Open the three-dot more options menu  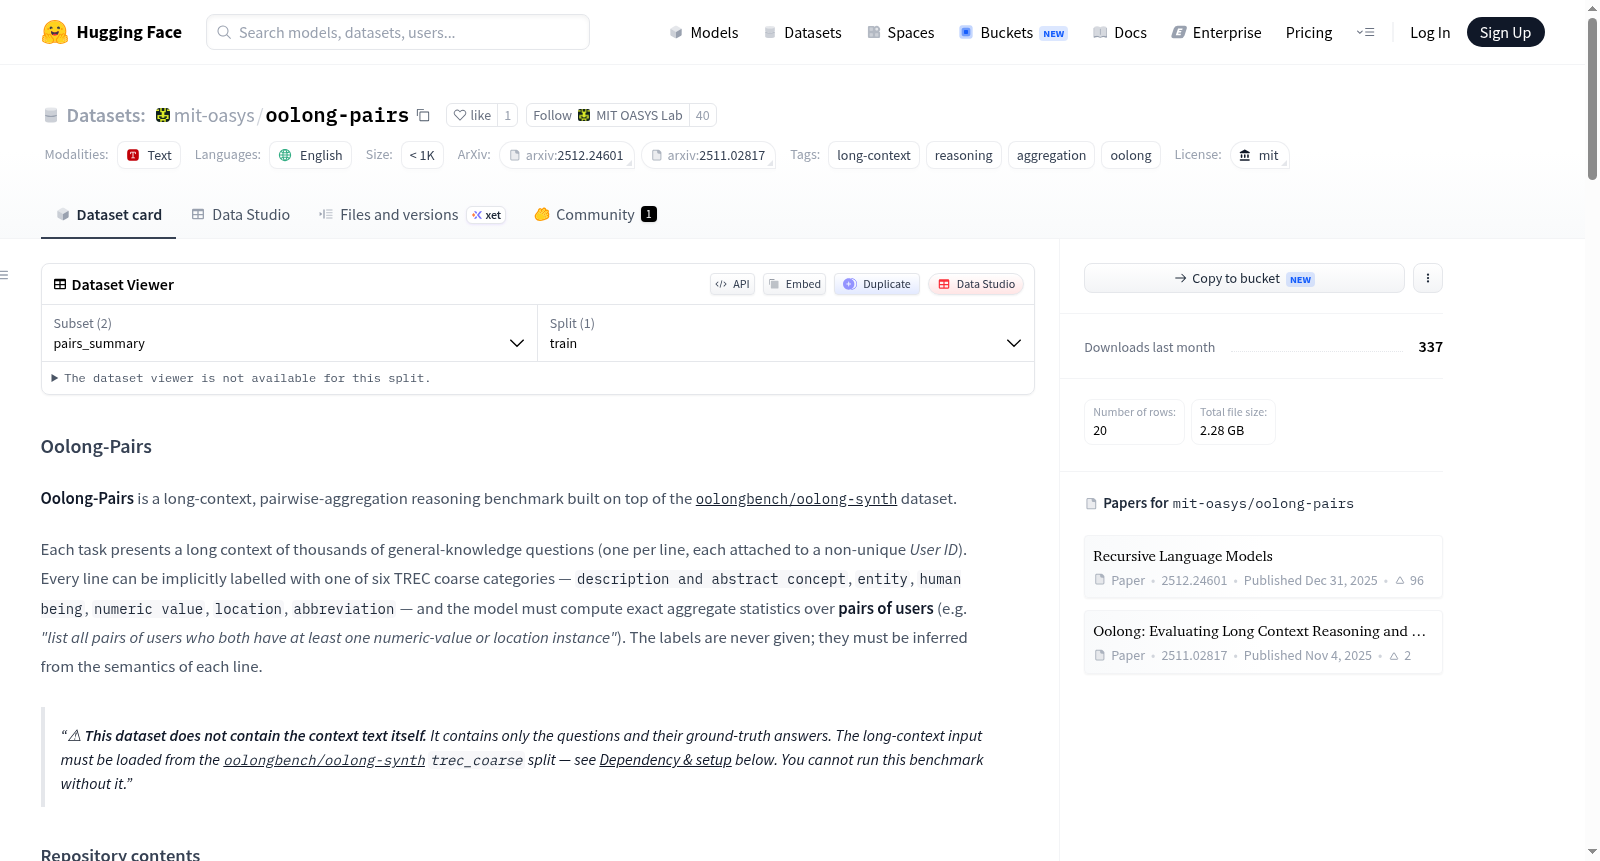coord(1428,278)
